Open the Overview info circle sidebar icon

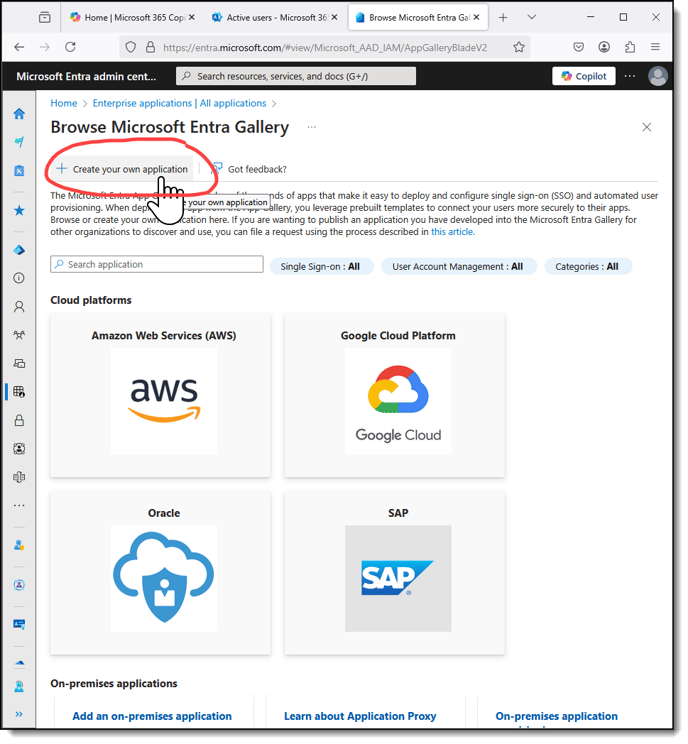(19, 279)
